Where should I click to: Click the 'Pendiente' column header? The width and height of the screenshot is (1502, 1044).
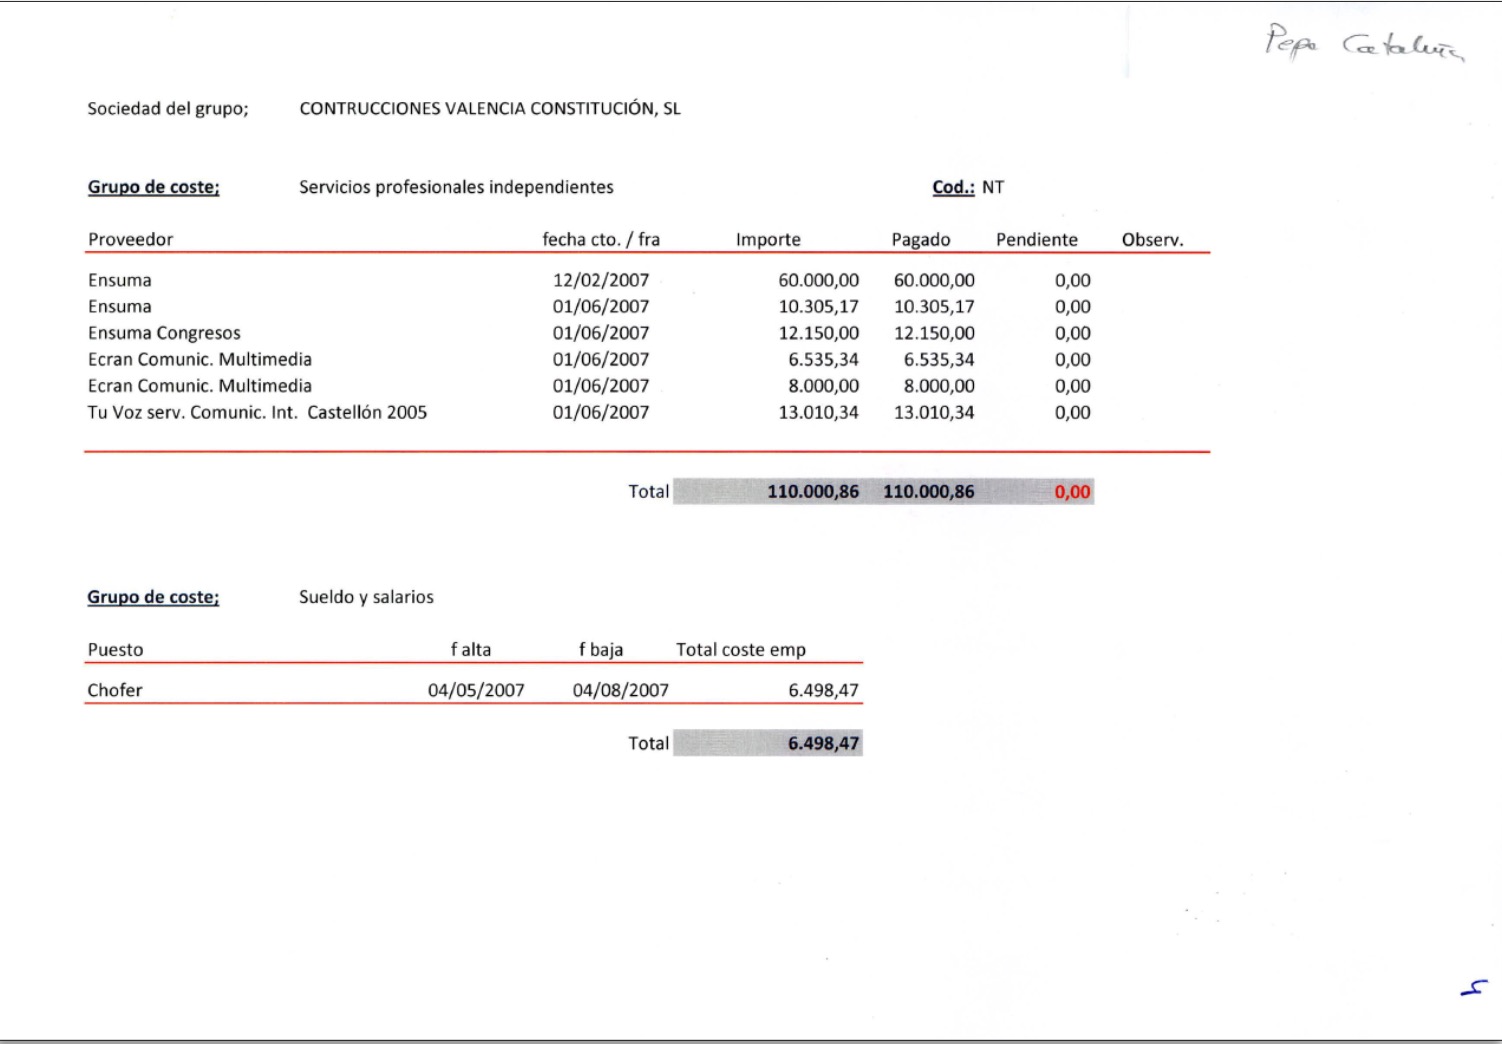(x=1036, y=239)
